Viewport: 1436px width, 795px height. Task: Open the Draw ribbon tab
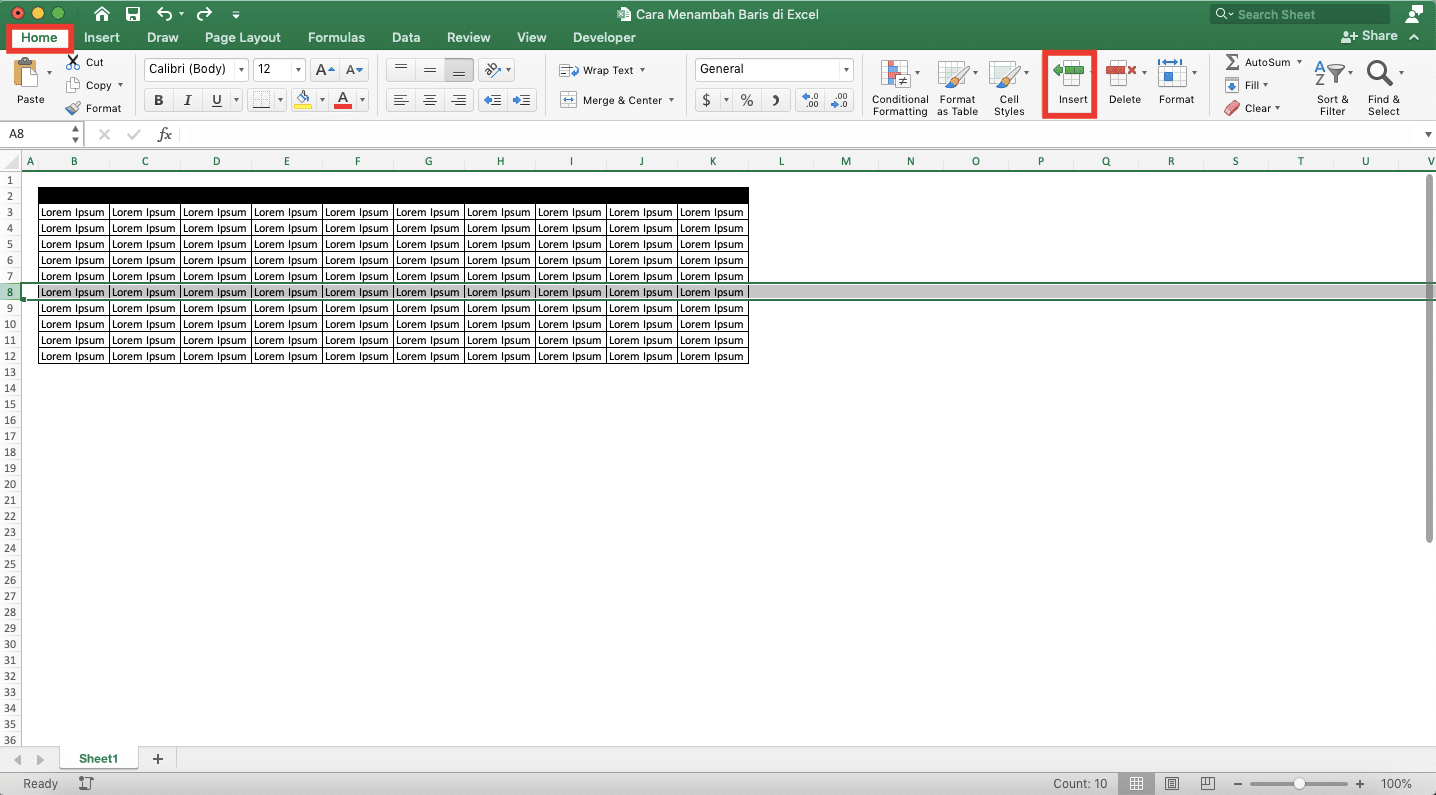pyautogui.click(x=162, y=37)
